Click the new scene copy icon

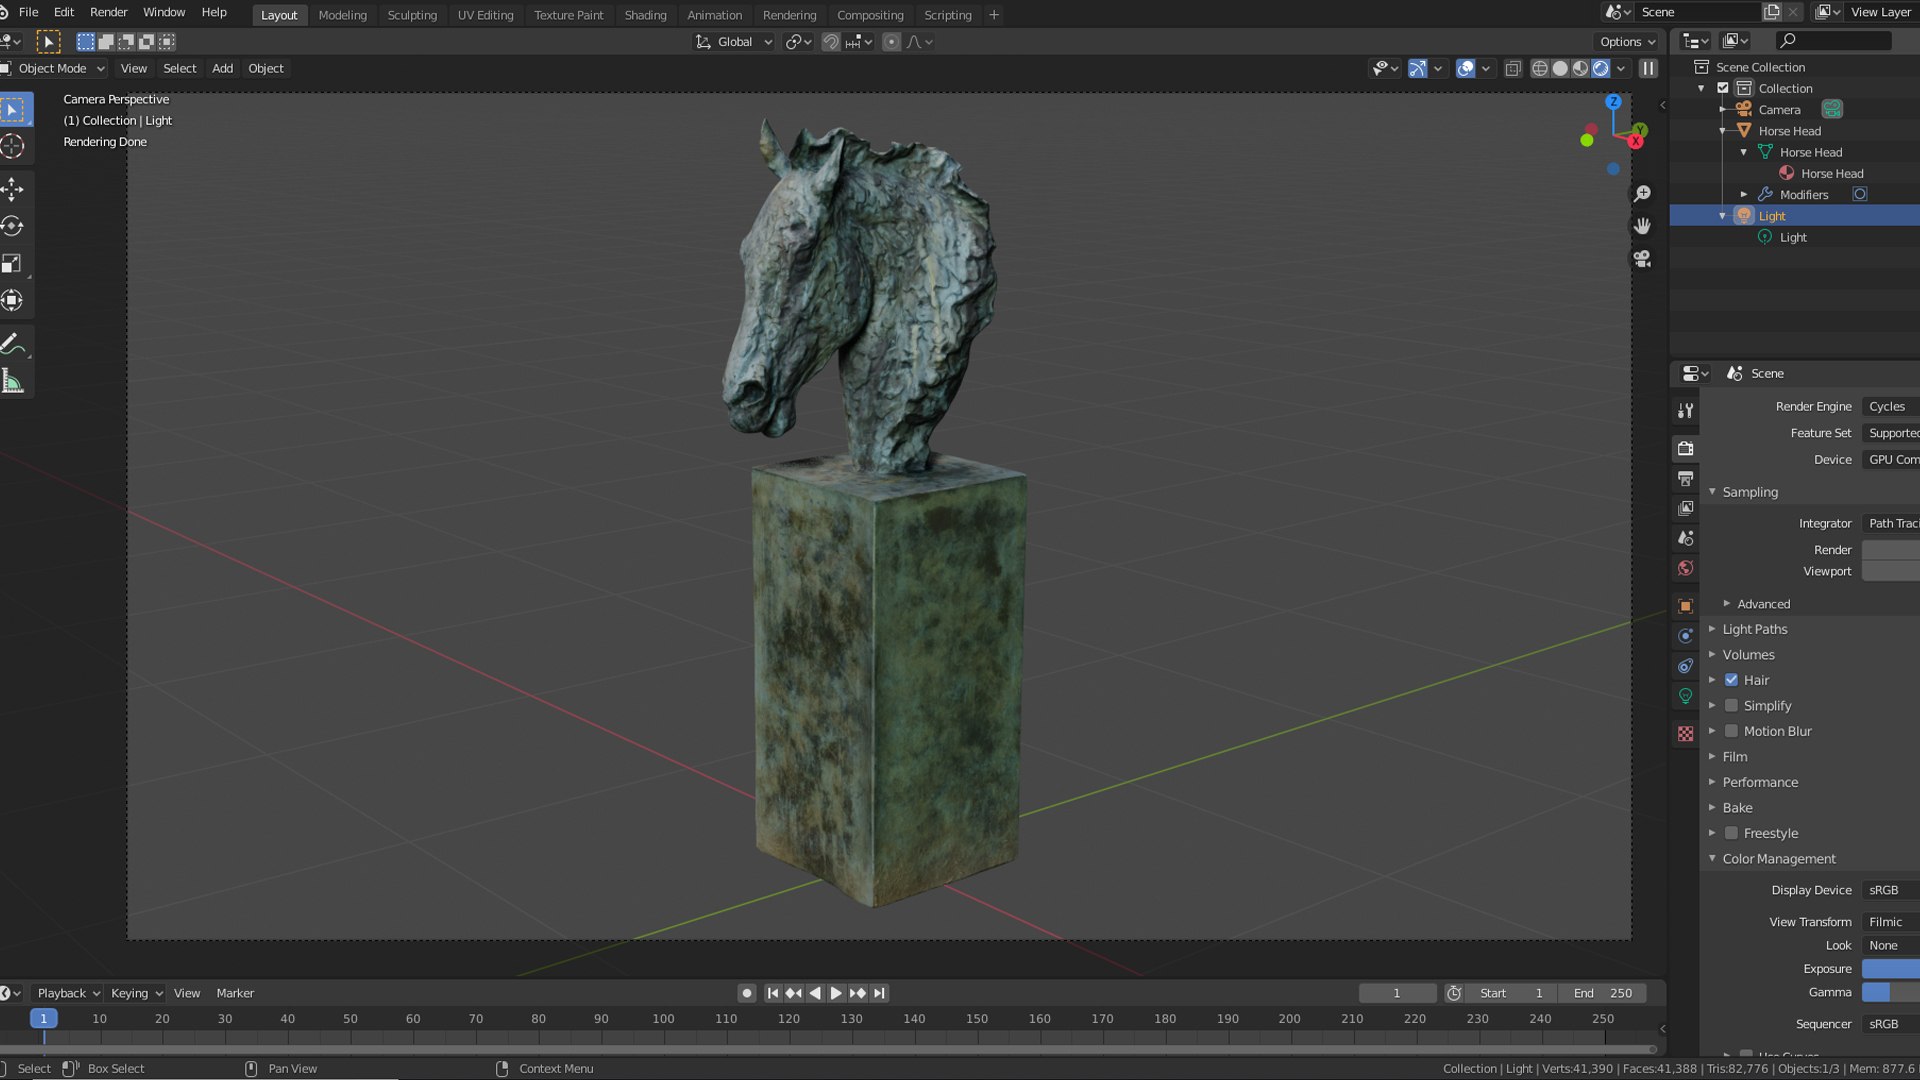point(1772,12)
